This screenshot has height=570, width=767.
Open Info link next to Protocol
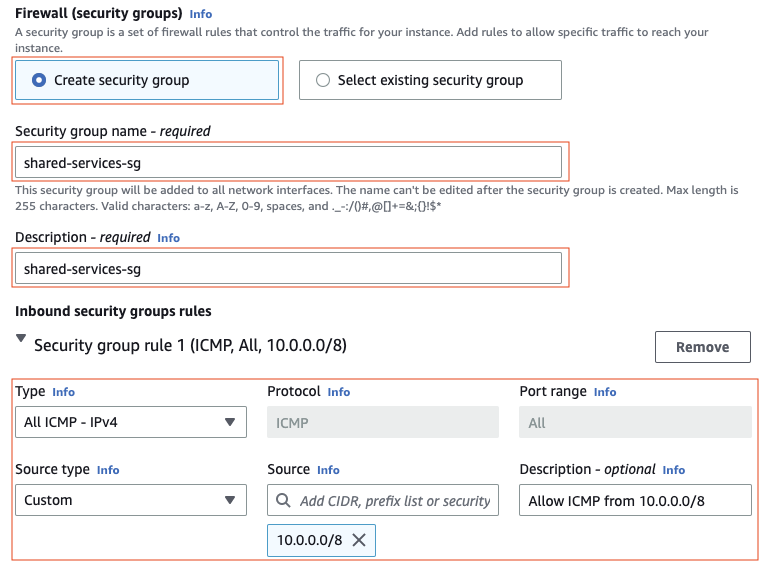(x=338, y=392)
